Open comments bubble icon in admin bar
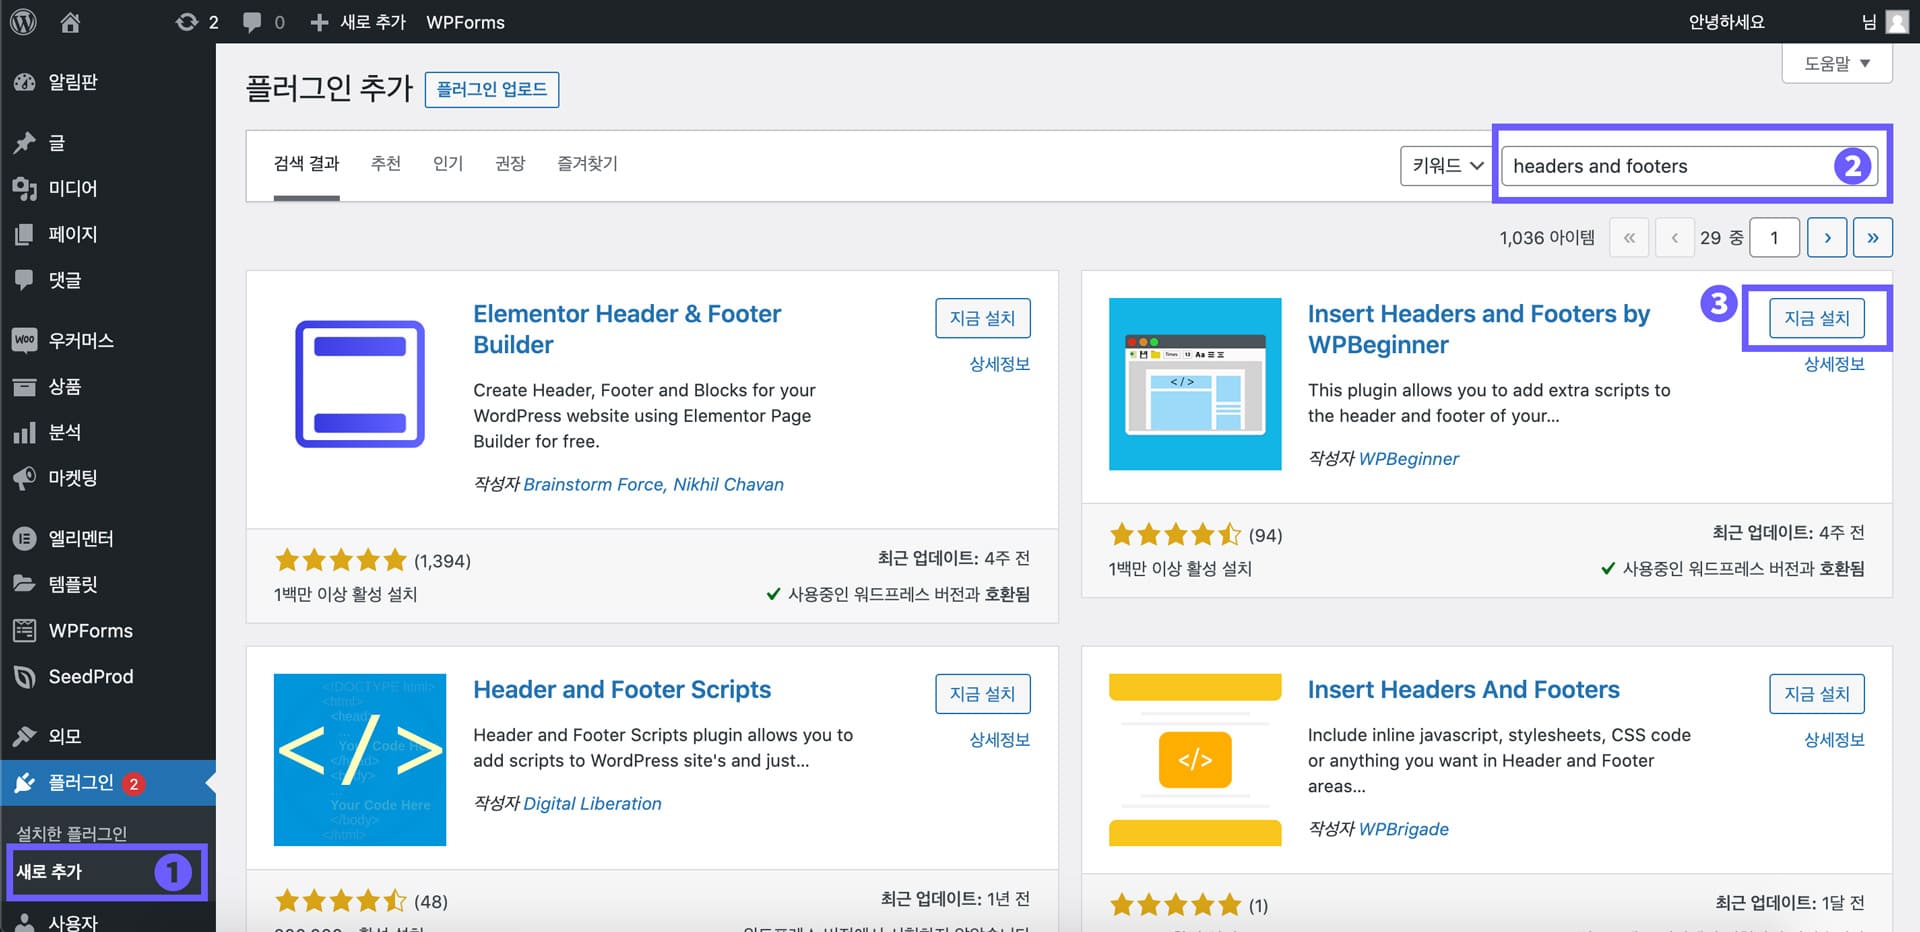This screenshot has width=1920, height=932. tap(252, 22)
